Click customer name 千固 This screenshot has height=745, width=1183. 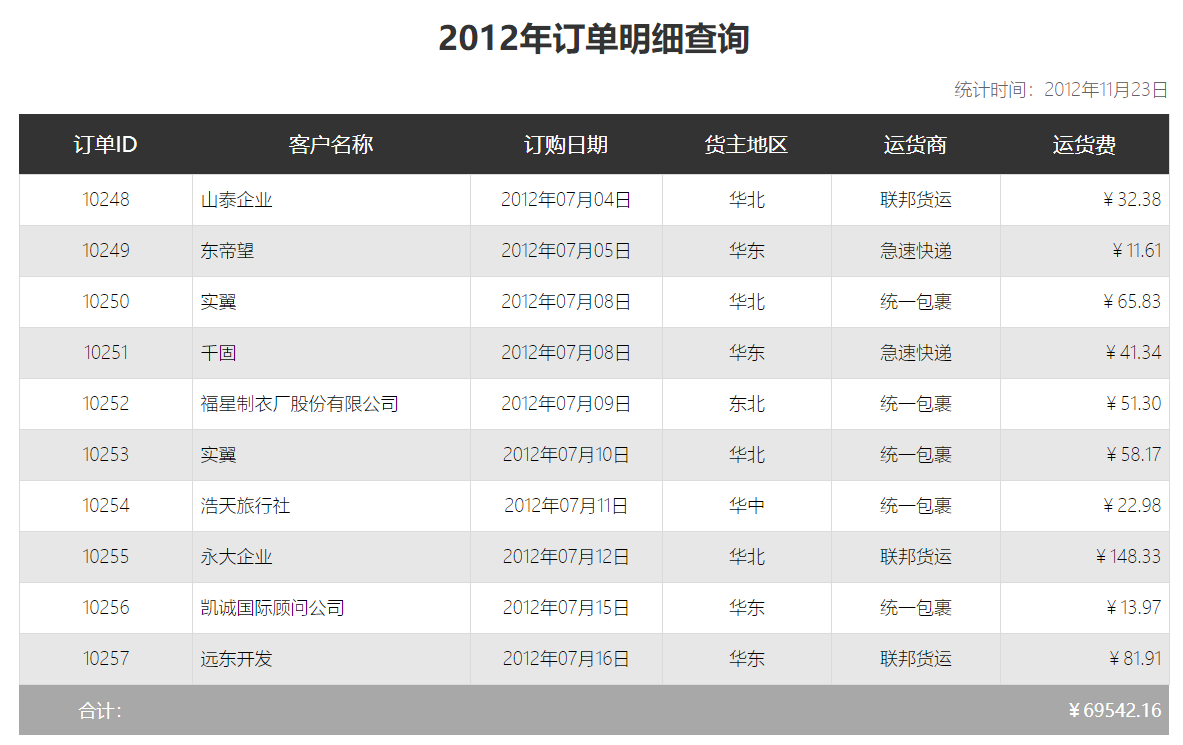pyautogui.click(x=218, y=352)
